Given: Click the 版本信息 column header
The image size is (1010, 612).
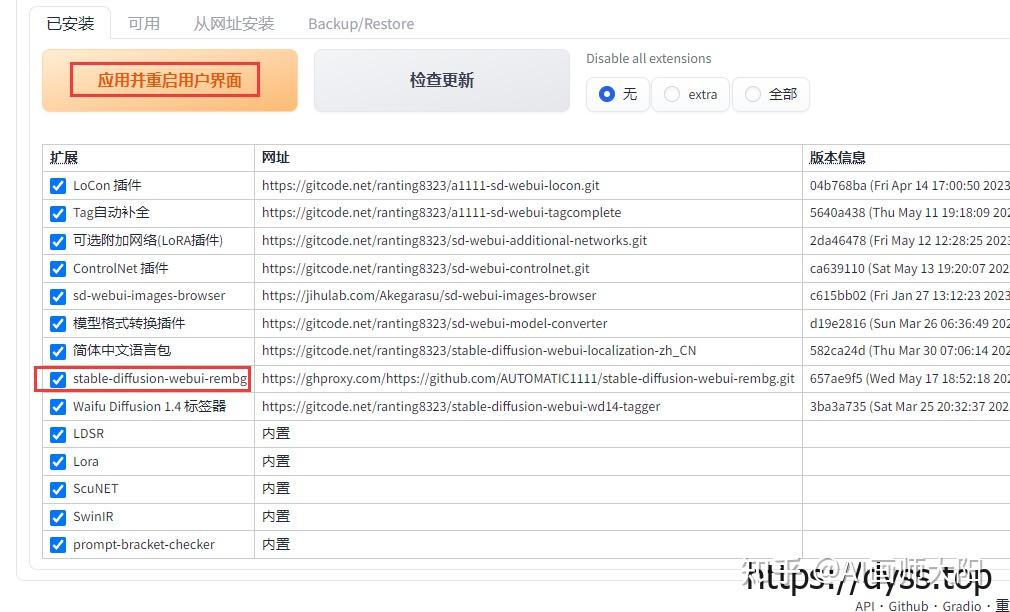Looking at the screenshot, I should (x=837, y=158).
